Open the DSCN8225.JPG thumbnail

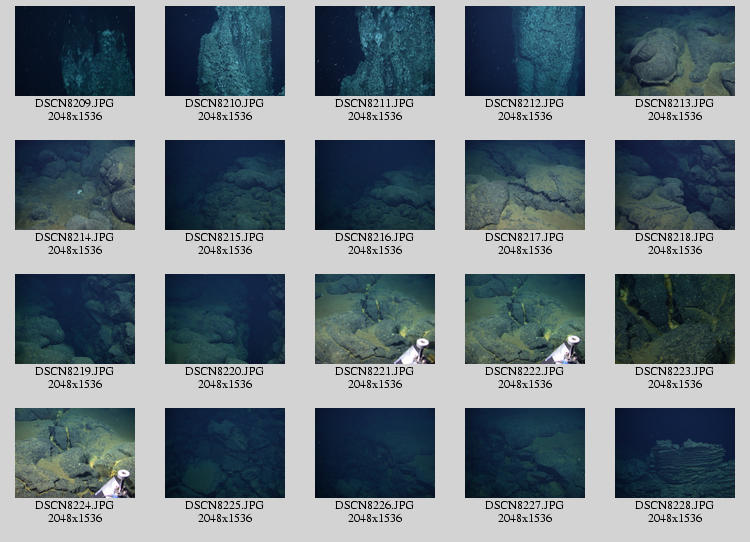coord(225,453)
